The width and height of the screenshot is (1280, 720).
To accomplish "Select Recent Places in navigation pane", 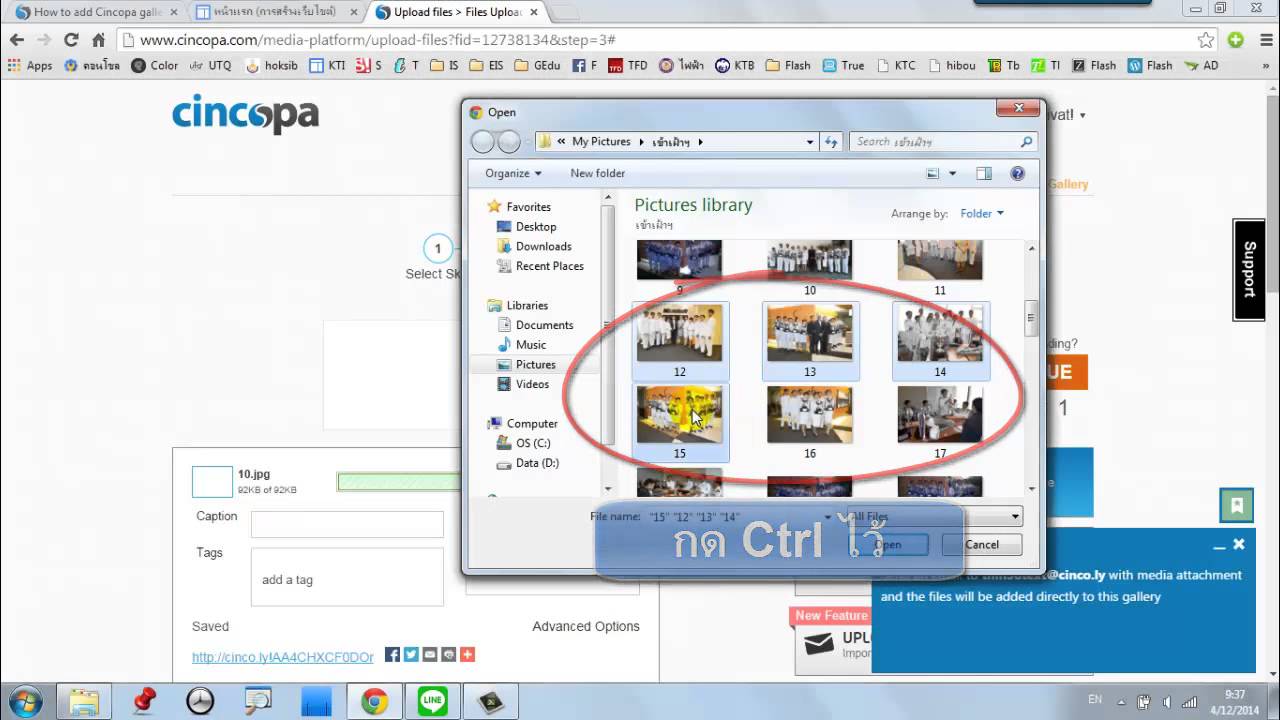I will [x=549, y=266].
